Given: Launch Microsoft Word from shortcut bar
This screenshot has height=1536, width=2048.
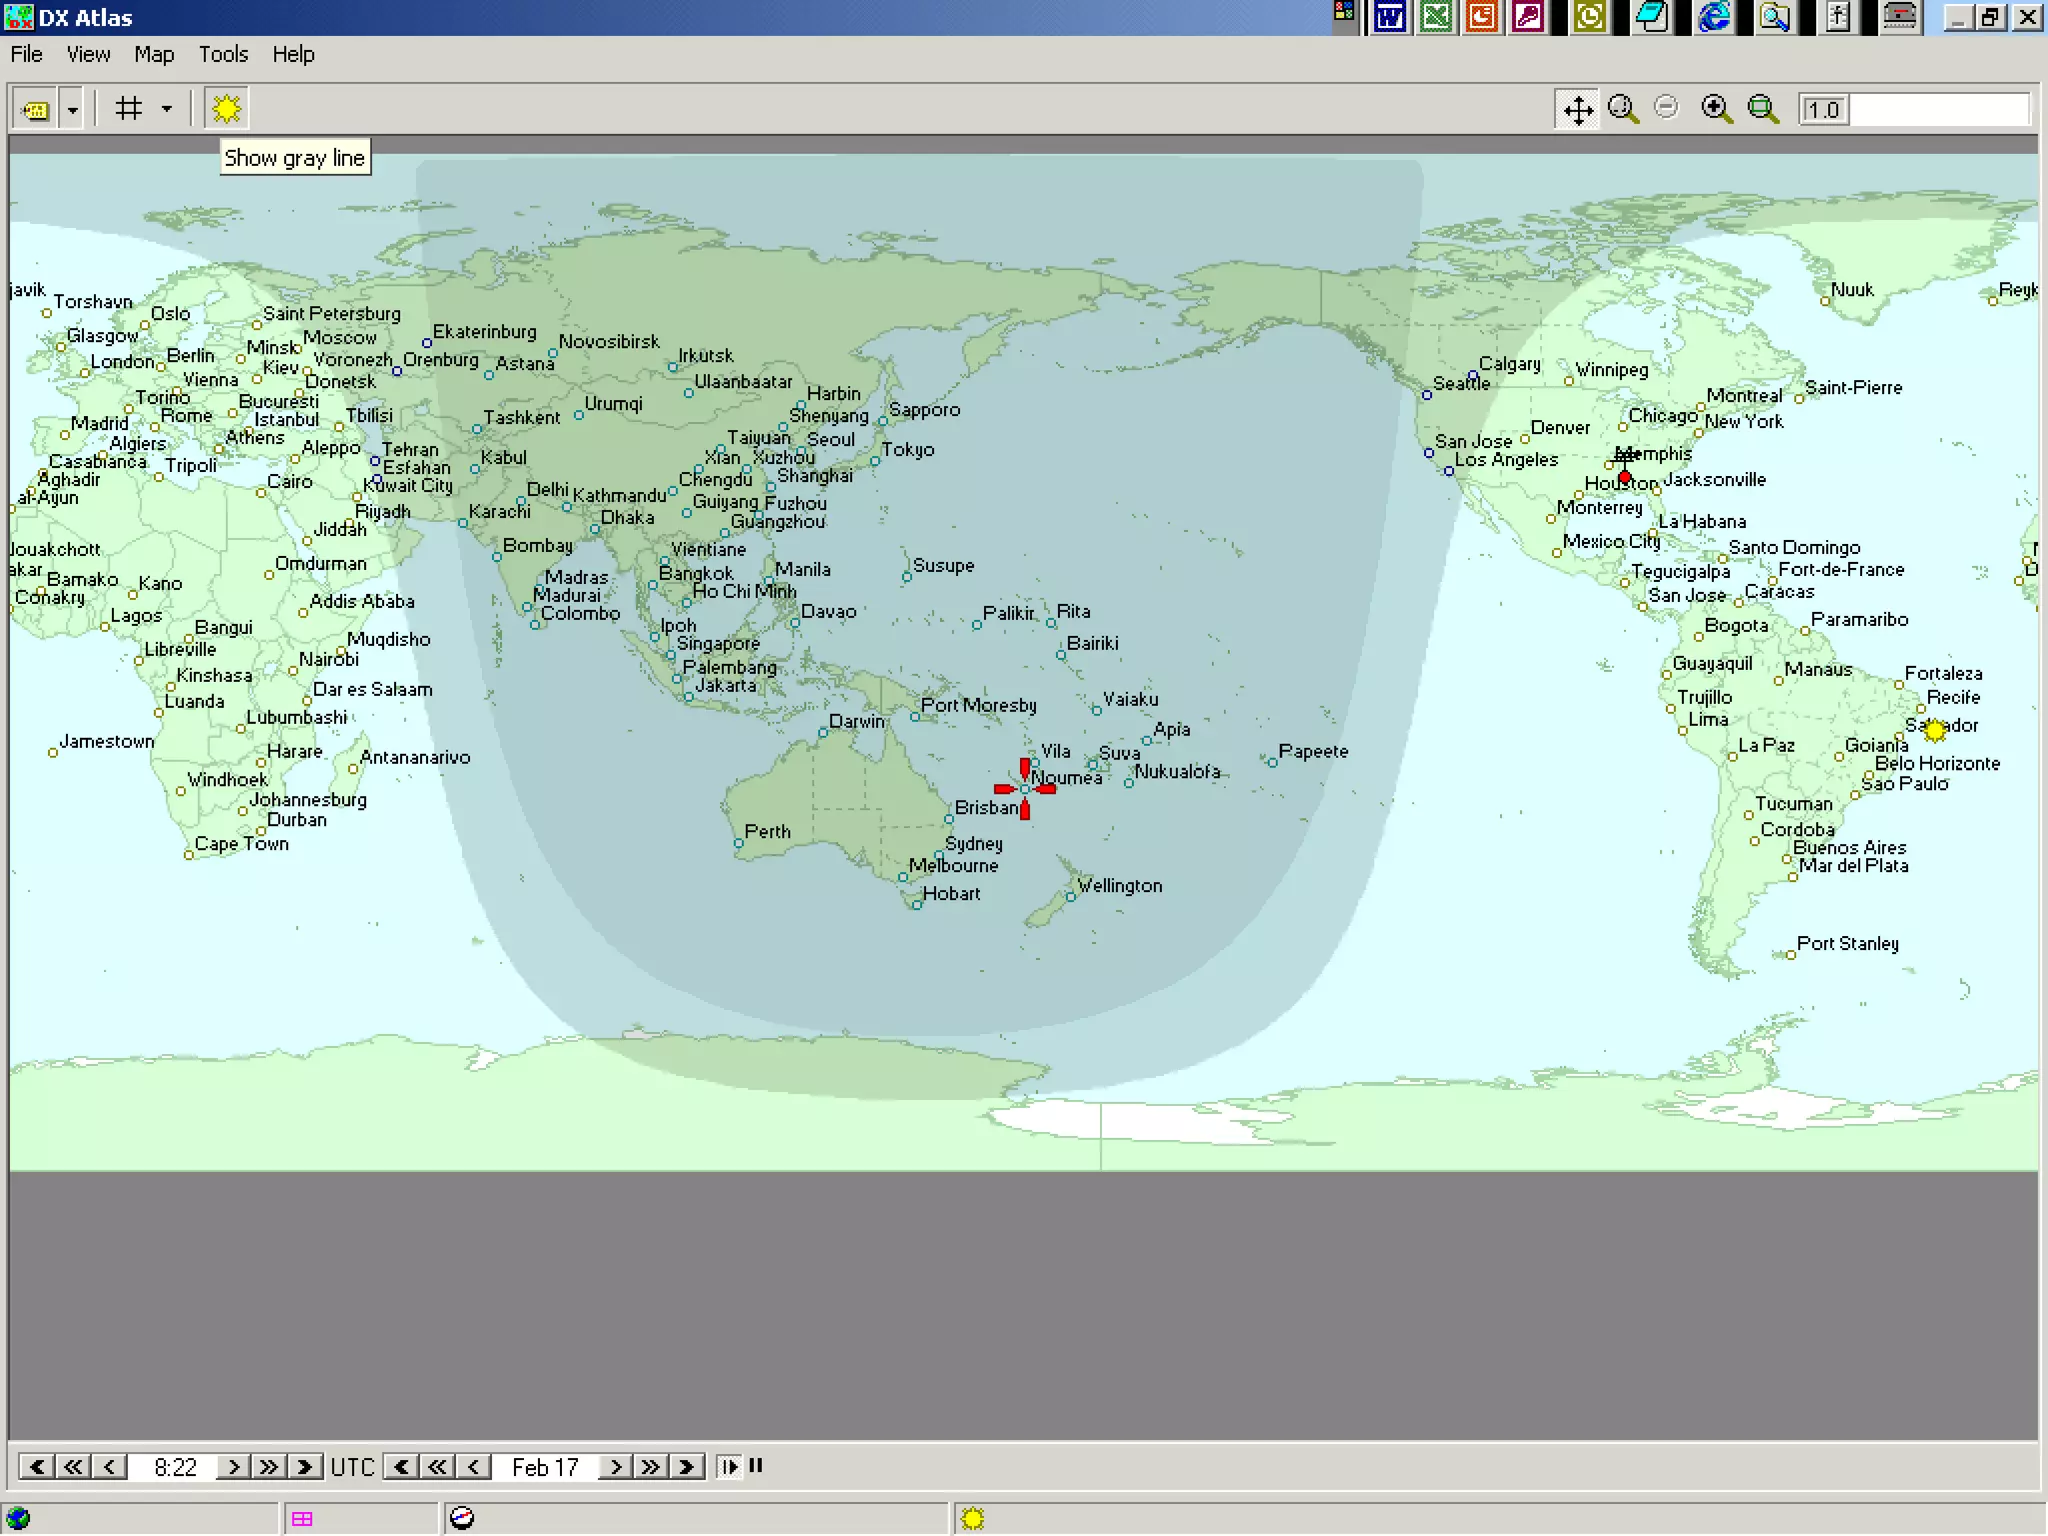Looking at the screenshot, I should point(1390,17).
